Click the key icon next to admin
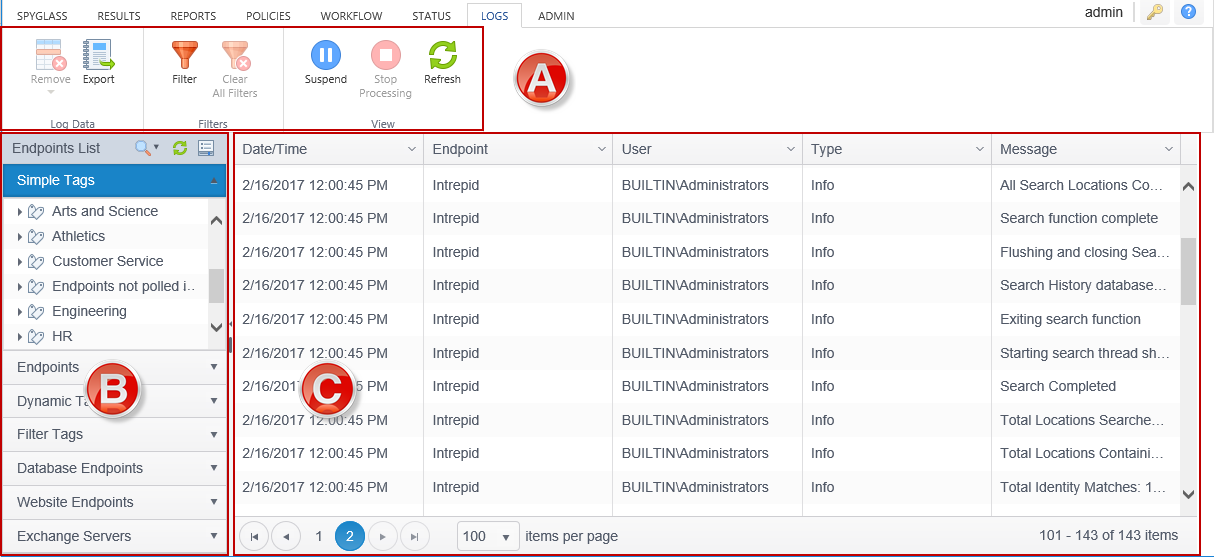Viewport: 1214px width, 557px height. point(1154,13)
